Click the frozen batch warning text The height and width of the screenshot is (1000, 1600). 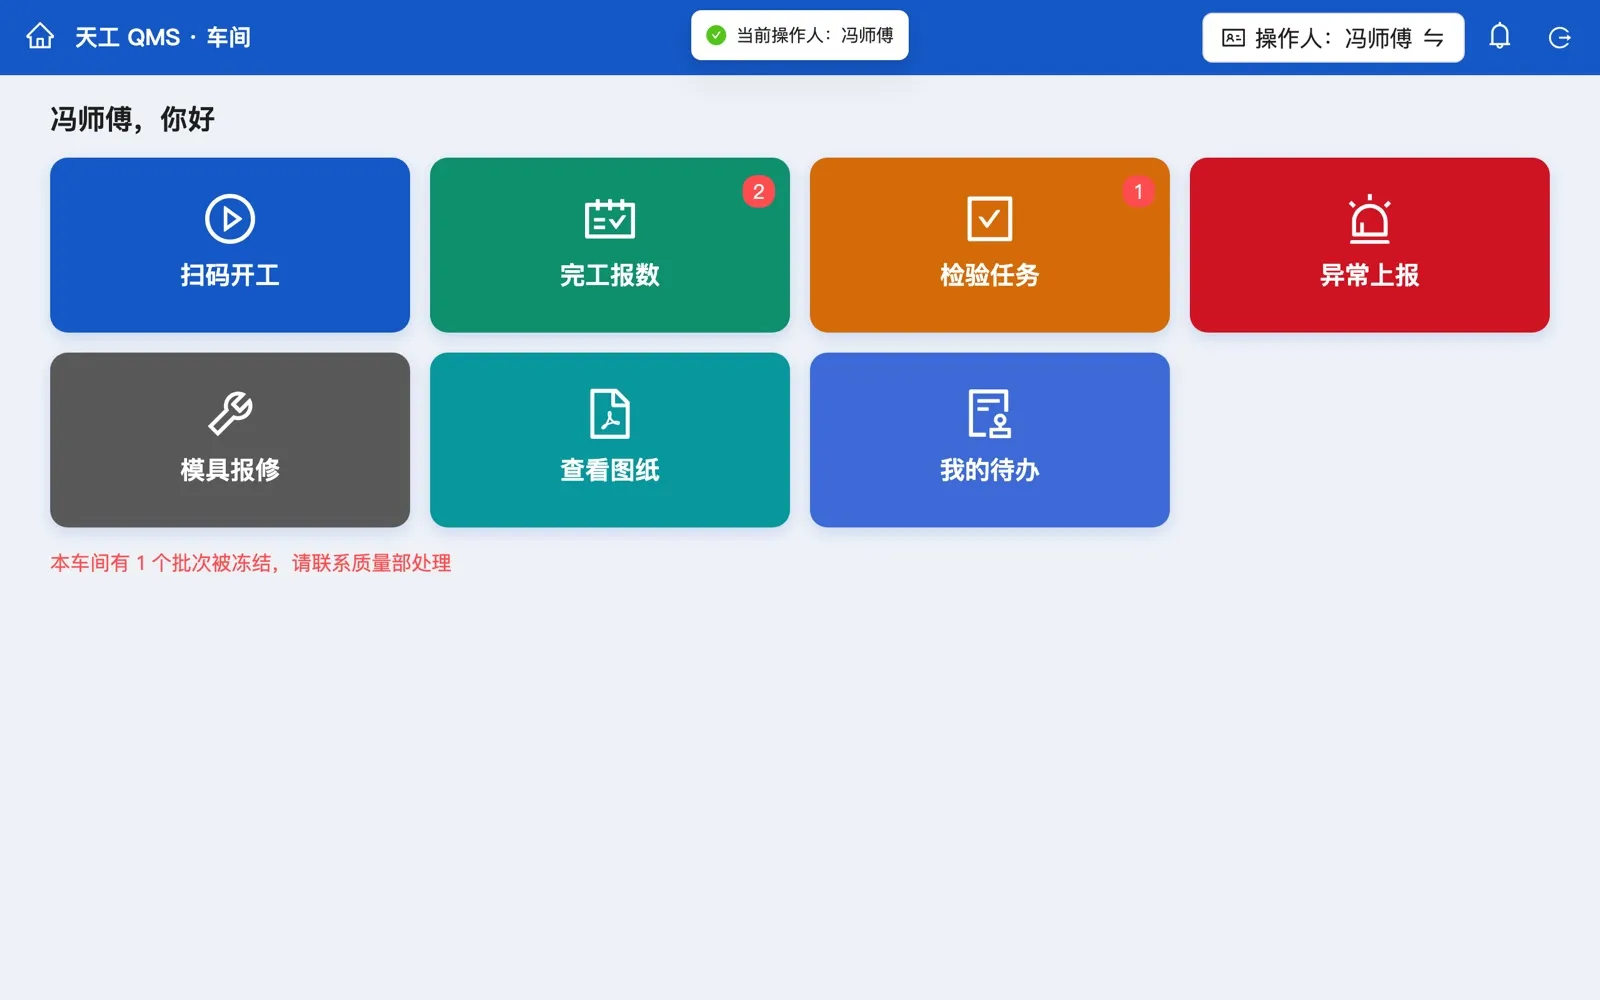[x=251, y=563]
